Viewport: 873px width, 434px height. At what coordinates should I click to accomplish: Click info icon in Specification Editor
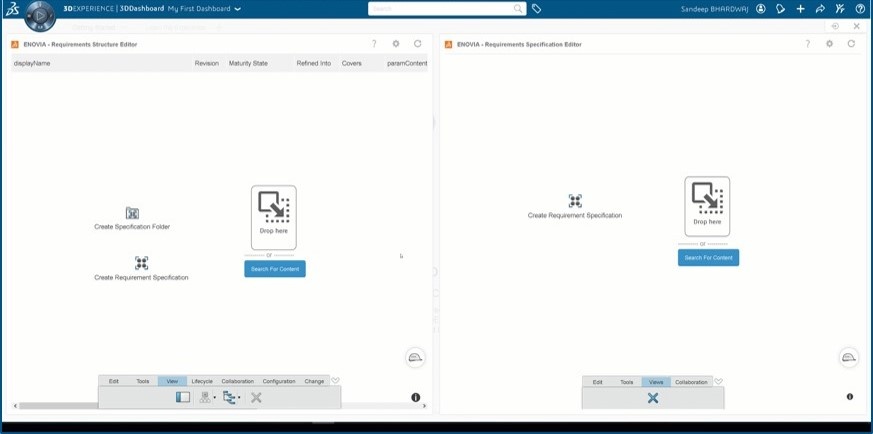click(850, 397)
